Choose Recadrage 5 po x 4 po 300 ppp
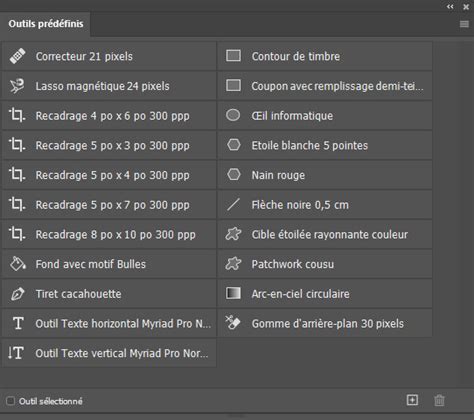The width and height of the screenshot is (474, 420). click(109, 175)
